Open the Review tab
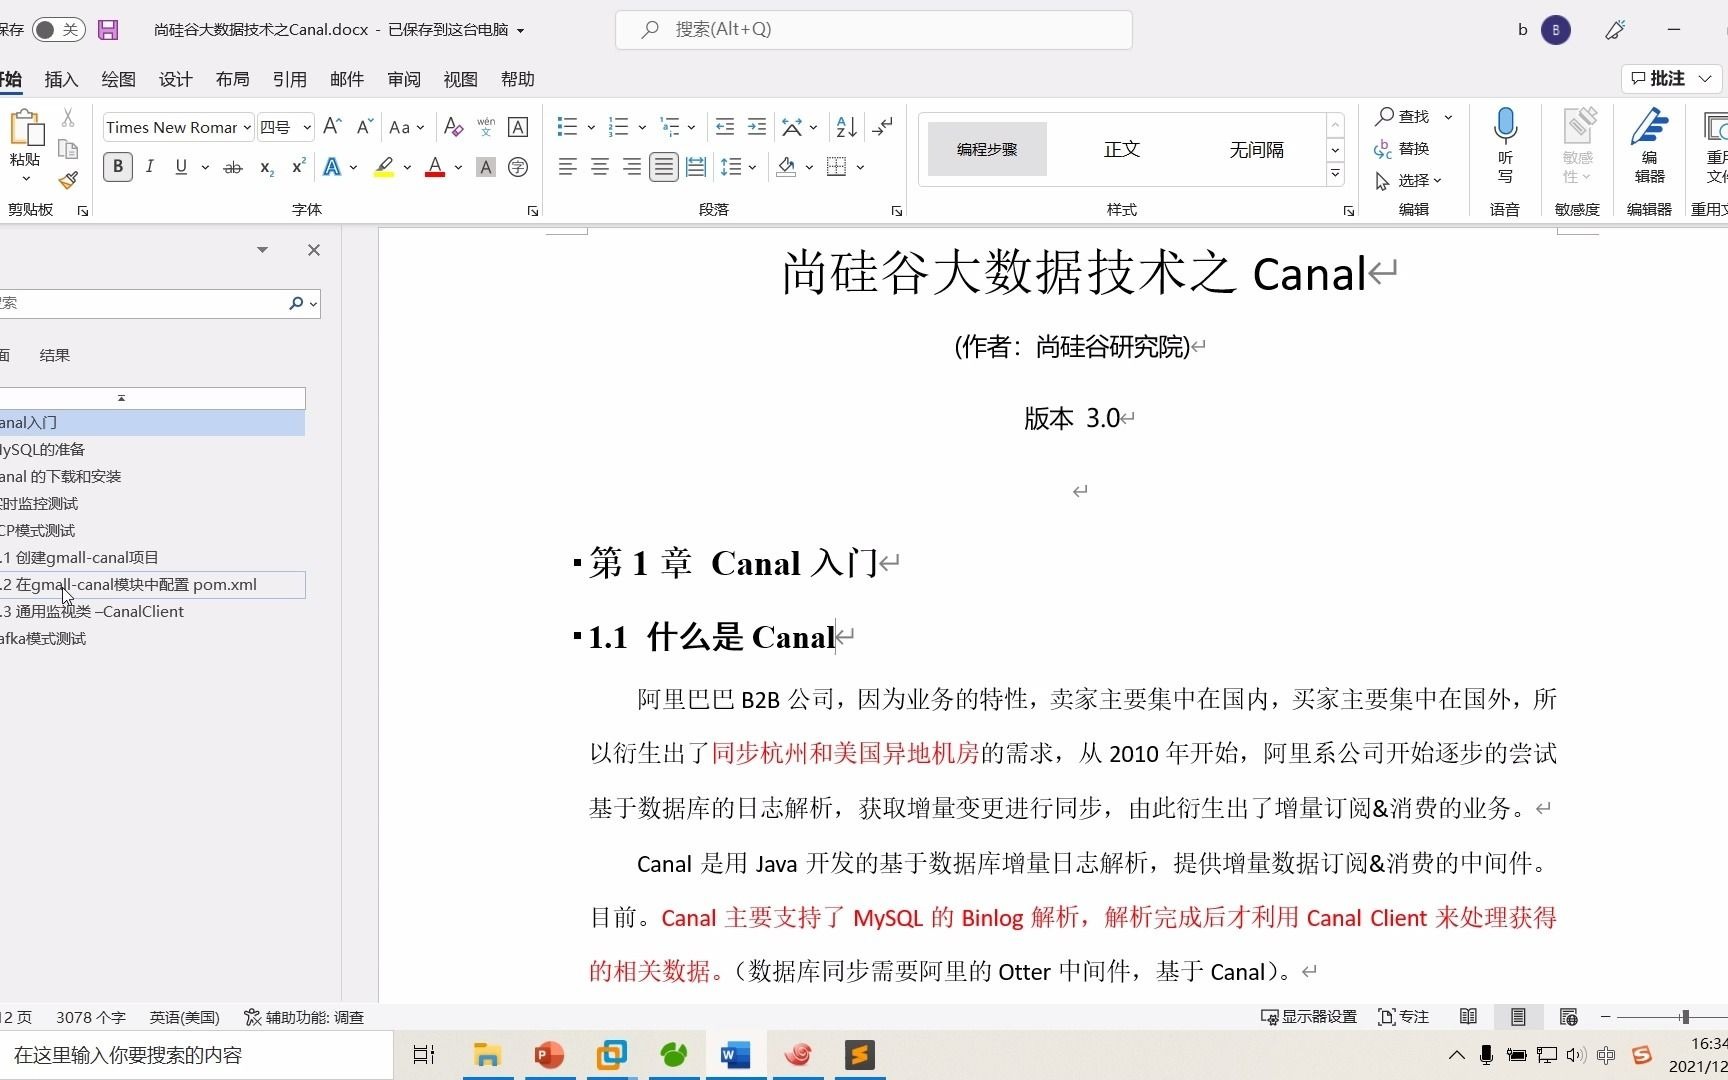 coord(404,79)
